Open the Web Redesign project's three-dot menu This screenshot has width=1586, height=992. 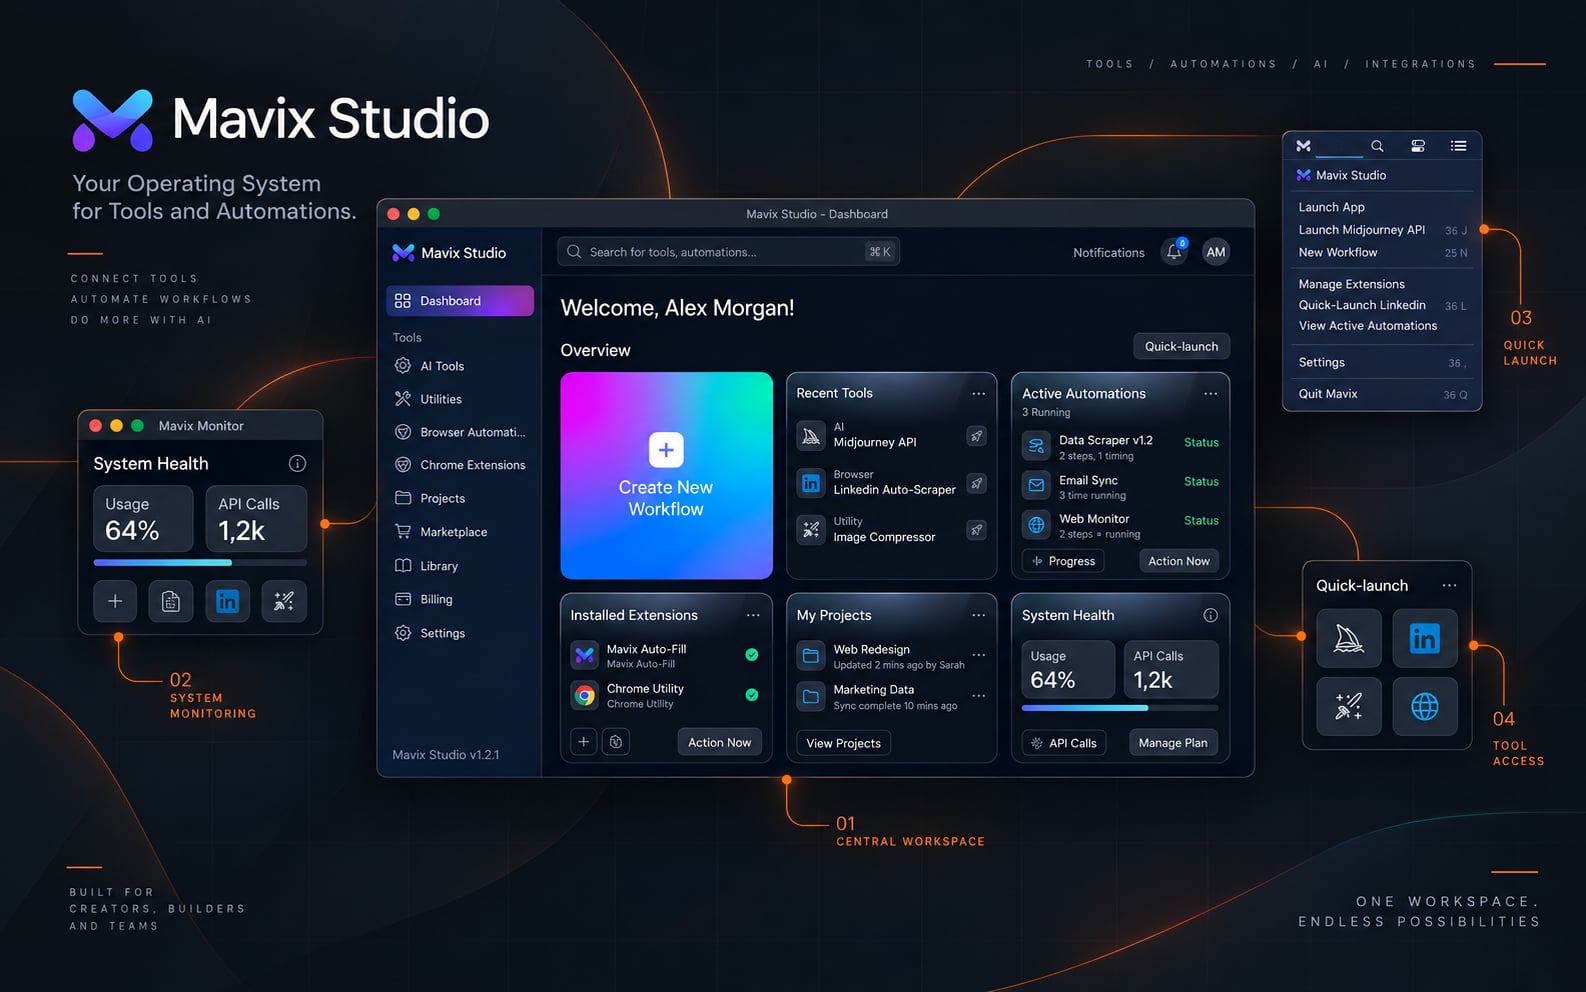978,655
